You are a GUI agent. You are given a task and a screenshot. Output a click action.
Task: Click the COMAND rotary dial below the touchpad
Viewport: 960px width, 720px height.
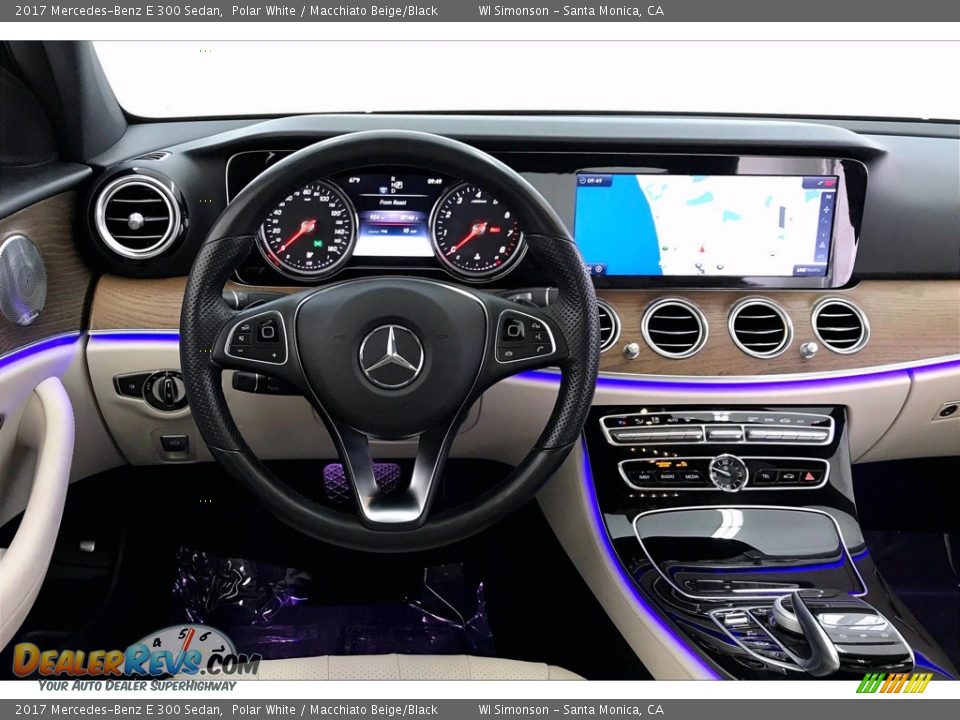[x=786, y=615]
